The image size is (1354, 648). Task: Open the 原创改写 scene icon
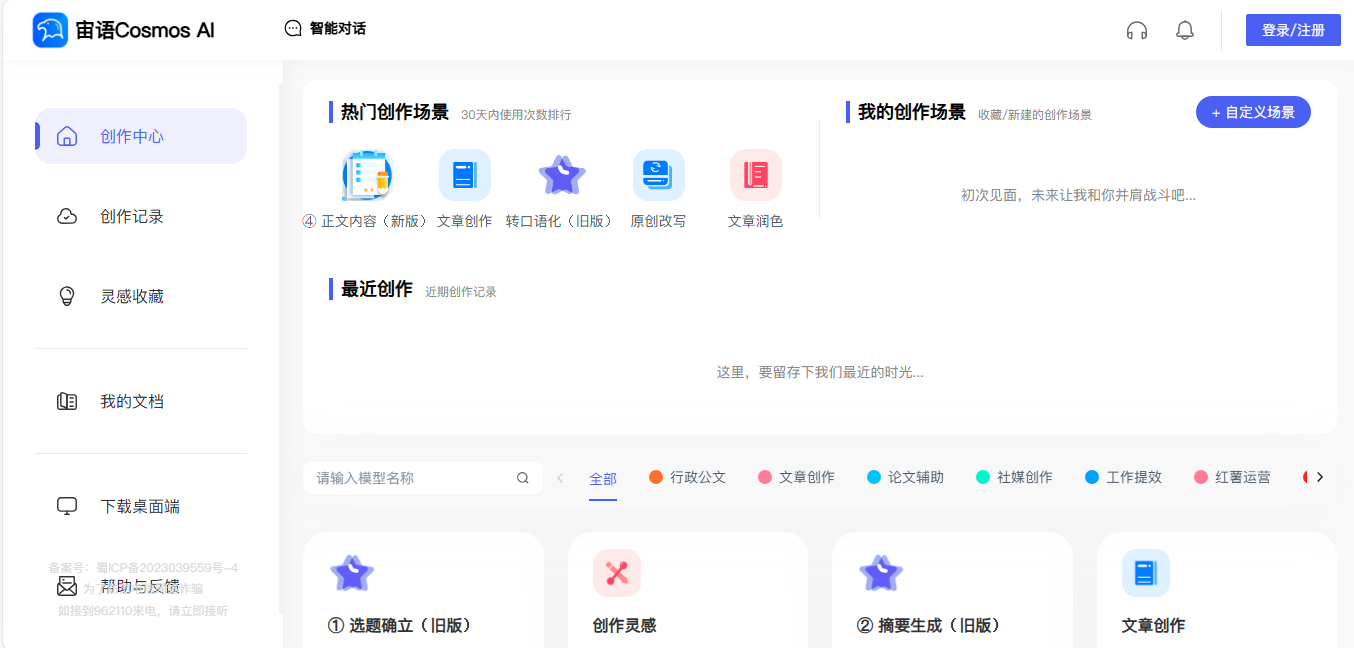click(x=658, y=175)
